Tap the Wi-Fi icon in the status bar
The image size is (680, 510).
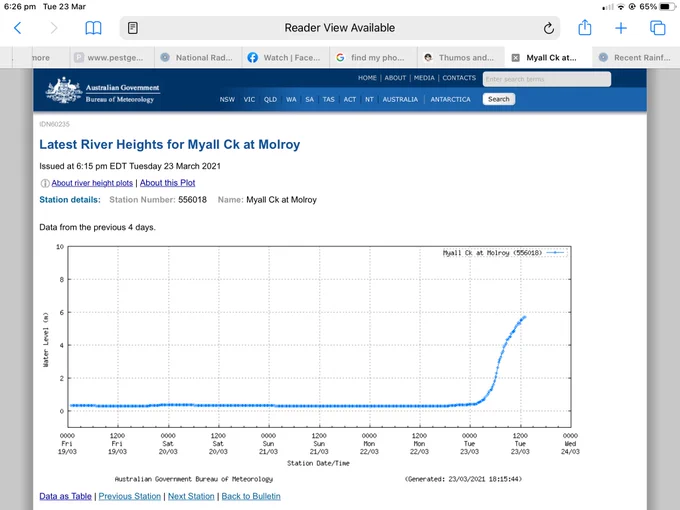click(x=621, y=7)
